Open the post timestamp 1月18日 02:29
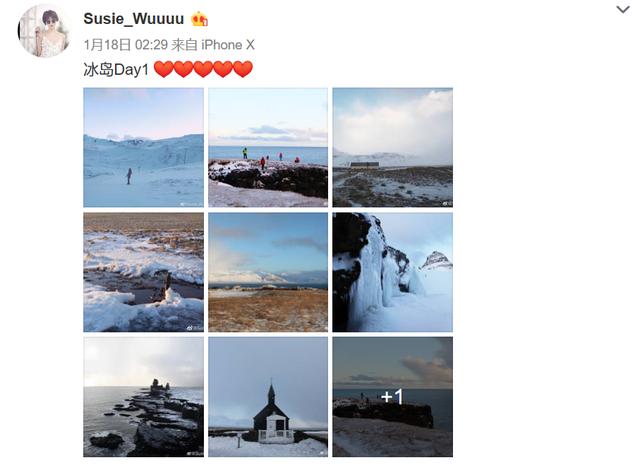 click(x=126, y=44)
